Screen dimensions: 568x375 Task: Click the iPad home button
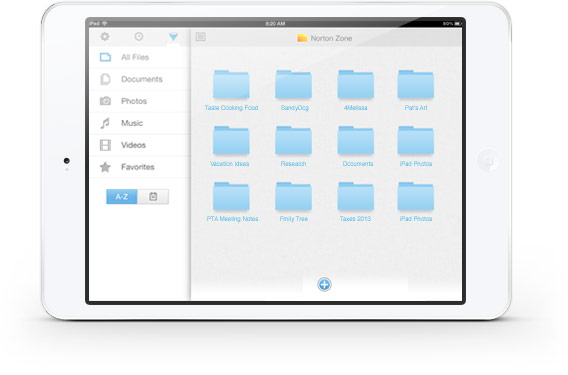click(488, 161)
